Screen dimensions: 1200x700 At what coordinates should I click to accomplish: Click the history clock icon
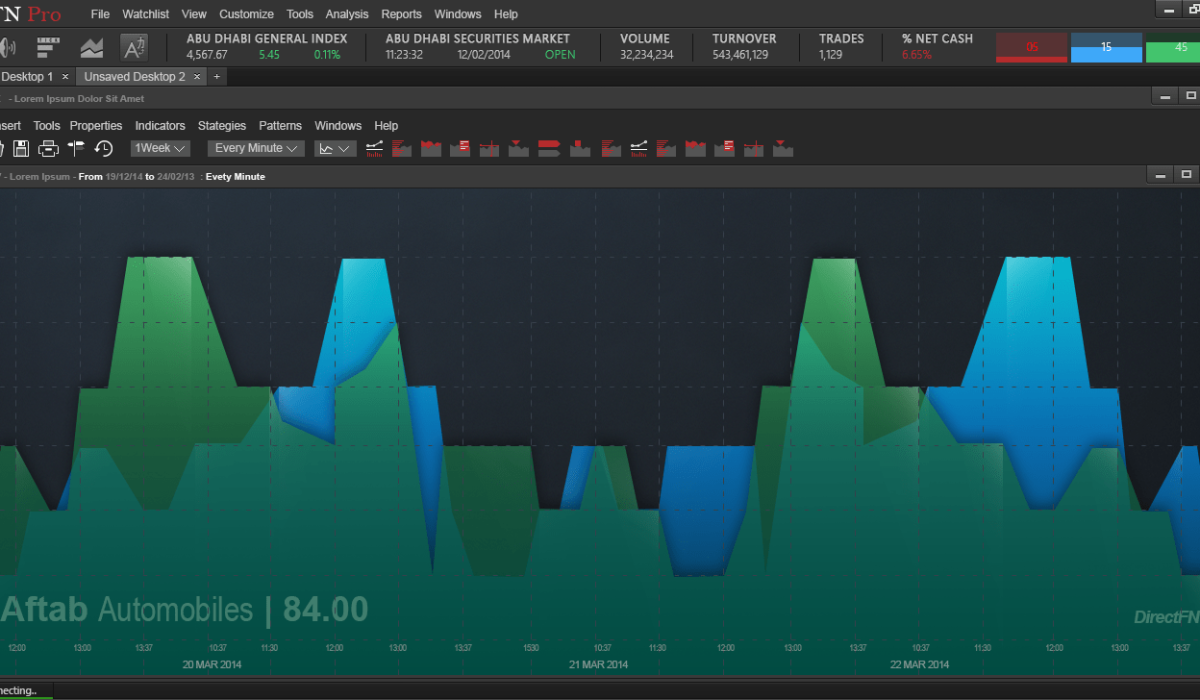(103, 148)
